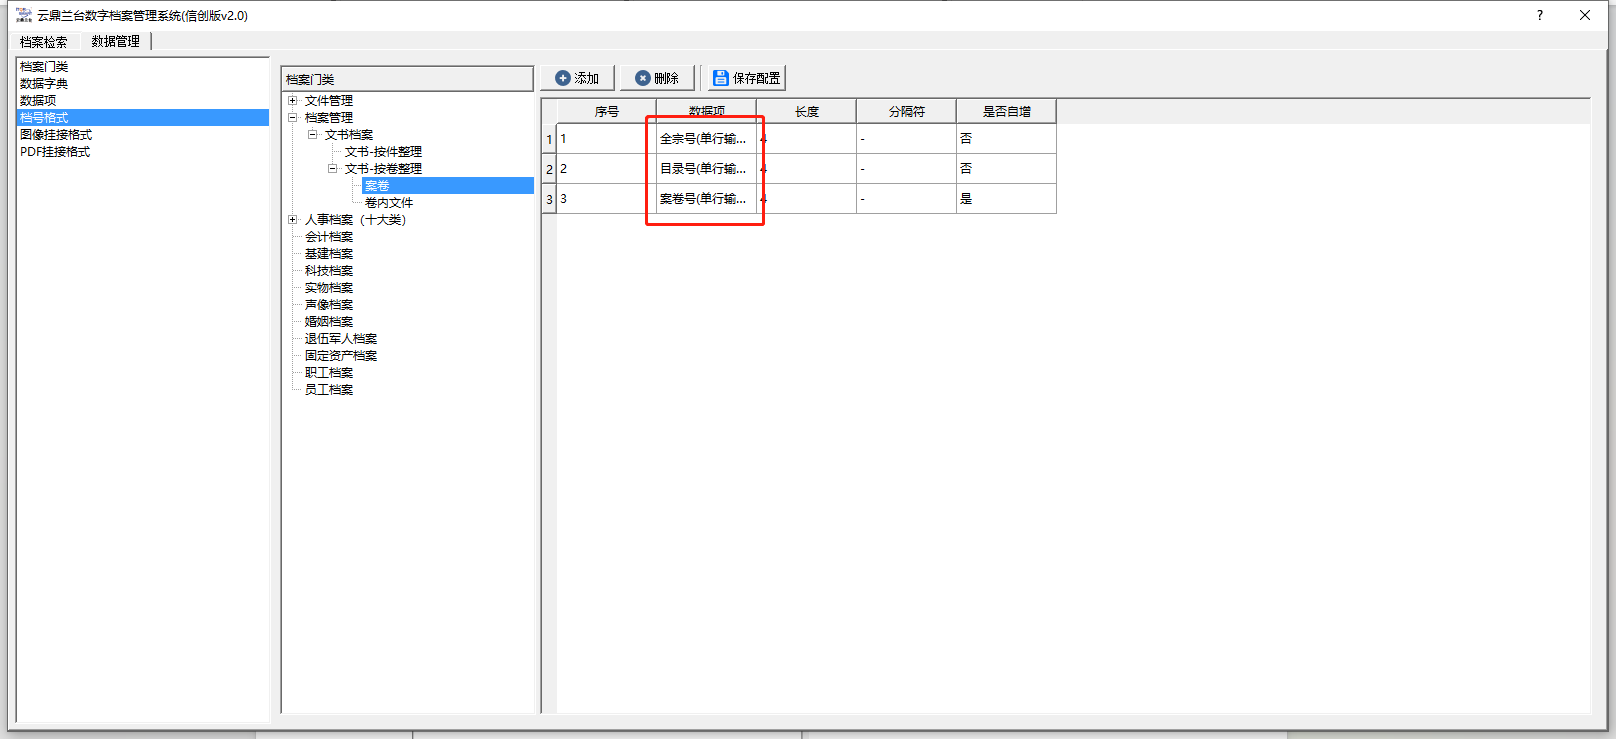The image size is (1616, 739).
Task: Switch to the 档案检索 tab
Action: click(x=43, y=42)
